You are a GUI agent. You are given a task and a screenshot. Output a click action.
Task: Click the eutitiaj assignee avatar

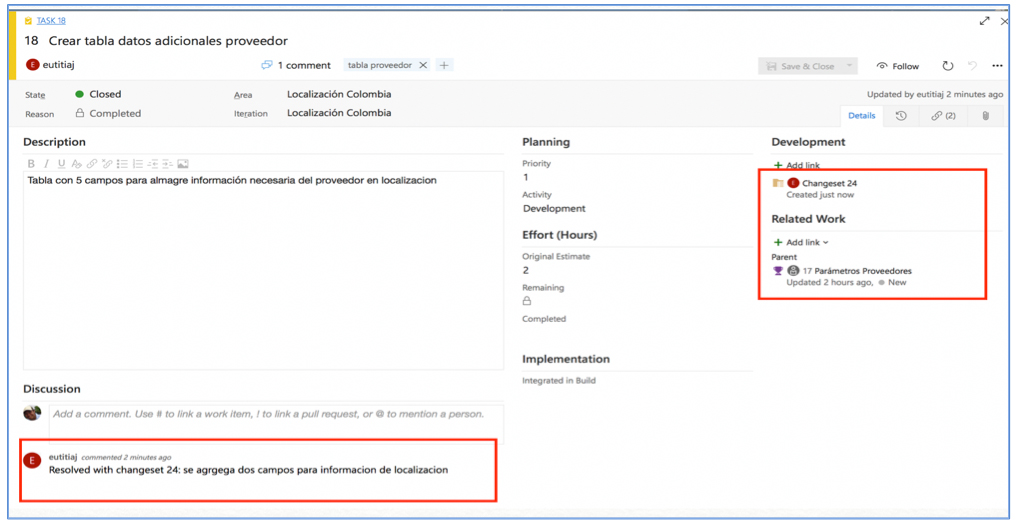coord(32,65)
